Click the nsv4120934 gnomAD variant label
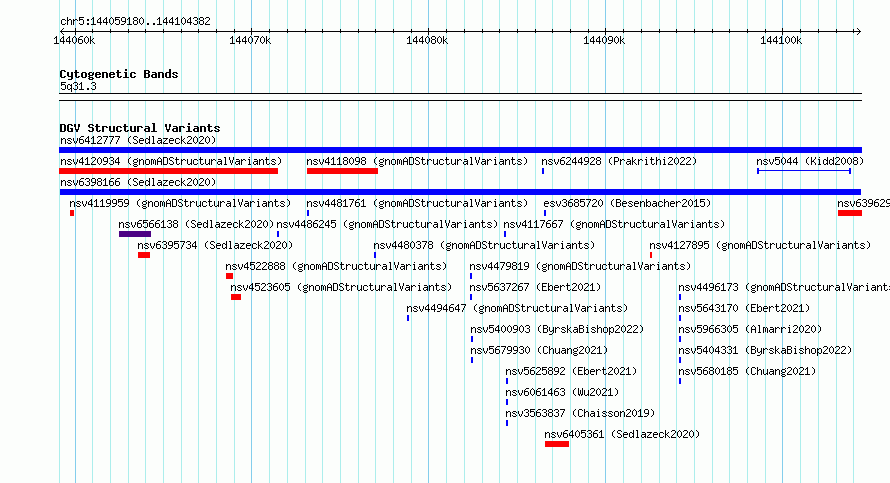This screenshot has width=890, height=483. tap(171, 161)
